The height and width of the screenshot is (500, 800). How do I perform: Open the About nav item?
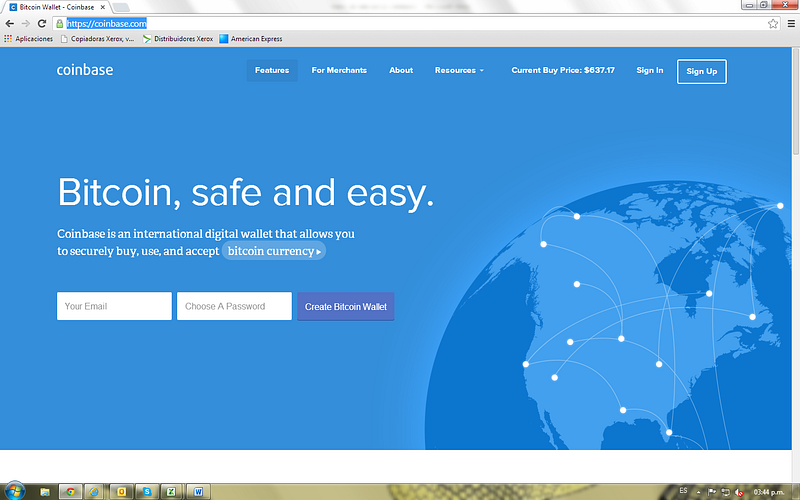pos(401,70)
